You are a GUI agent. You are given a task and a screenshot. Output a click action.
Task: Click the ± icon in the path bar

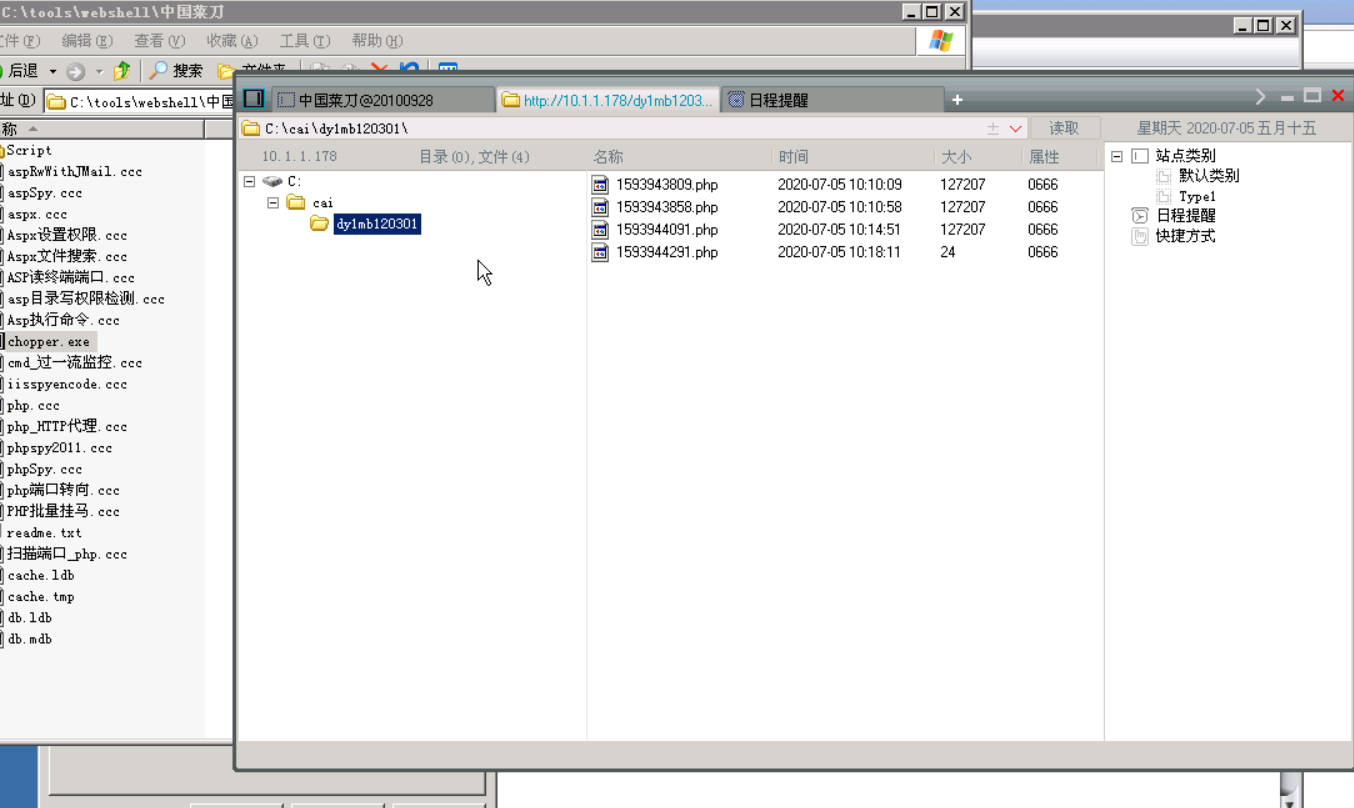[x=993, y=128]
